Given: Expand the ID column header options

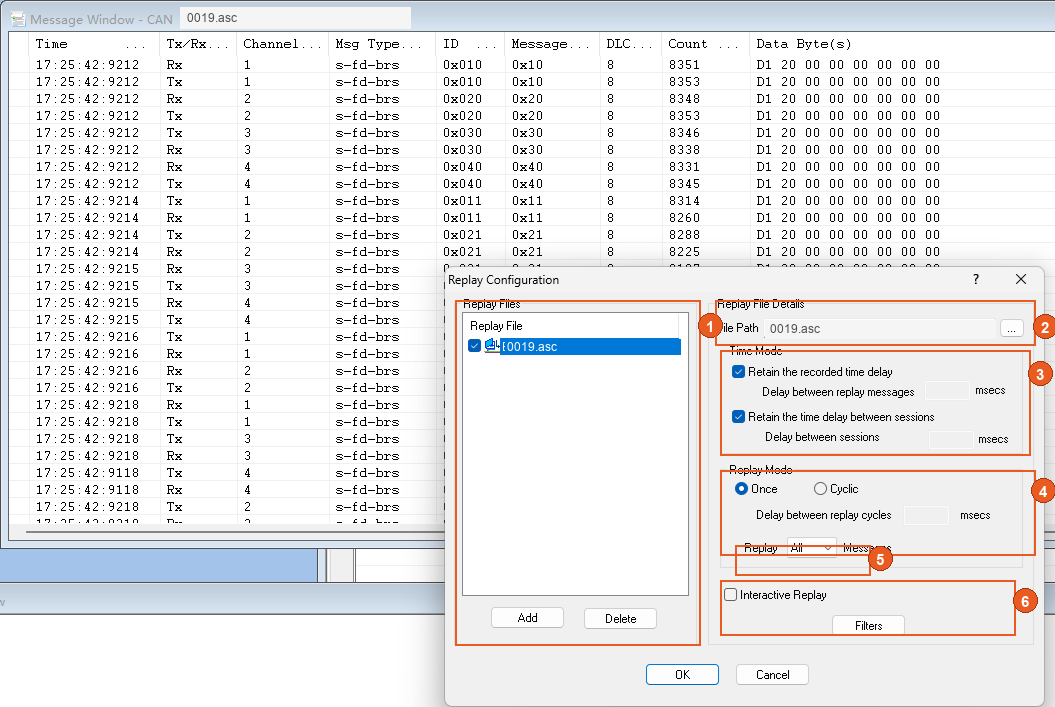Looking at the screenshot, I should [x=486, y=46].
